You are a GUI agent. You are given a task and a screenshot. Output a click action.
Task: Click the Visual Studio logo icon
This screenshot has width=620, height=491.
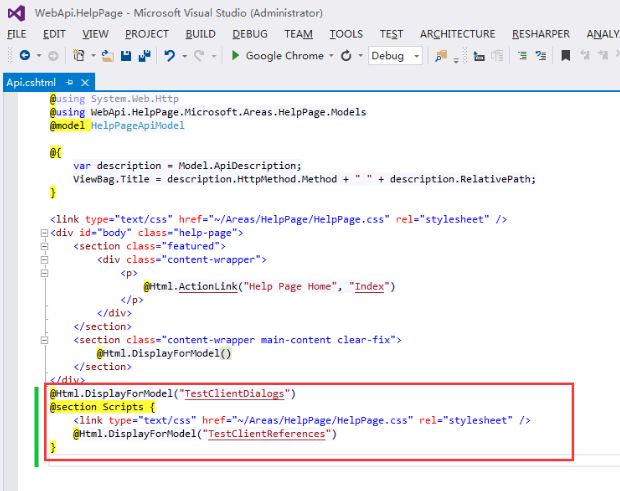17,14
